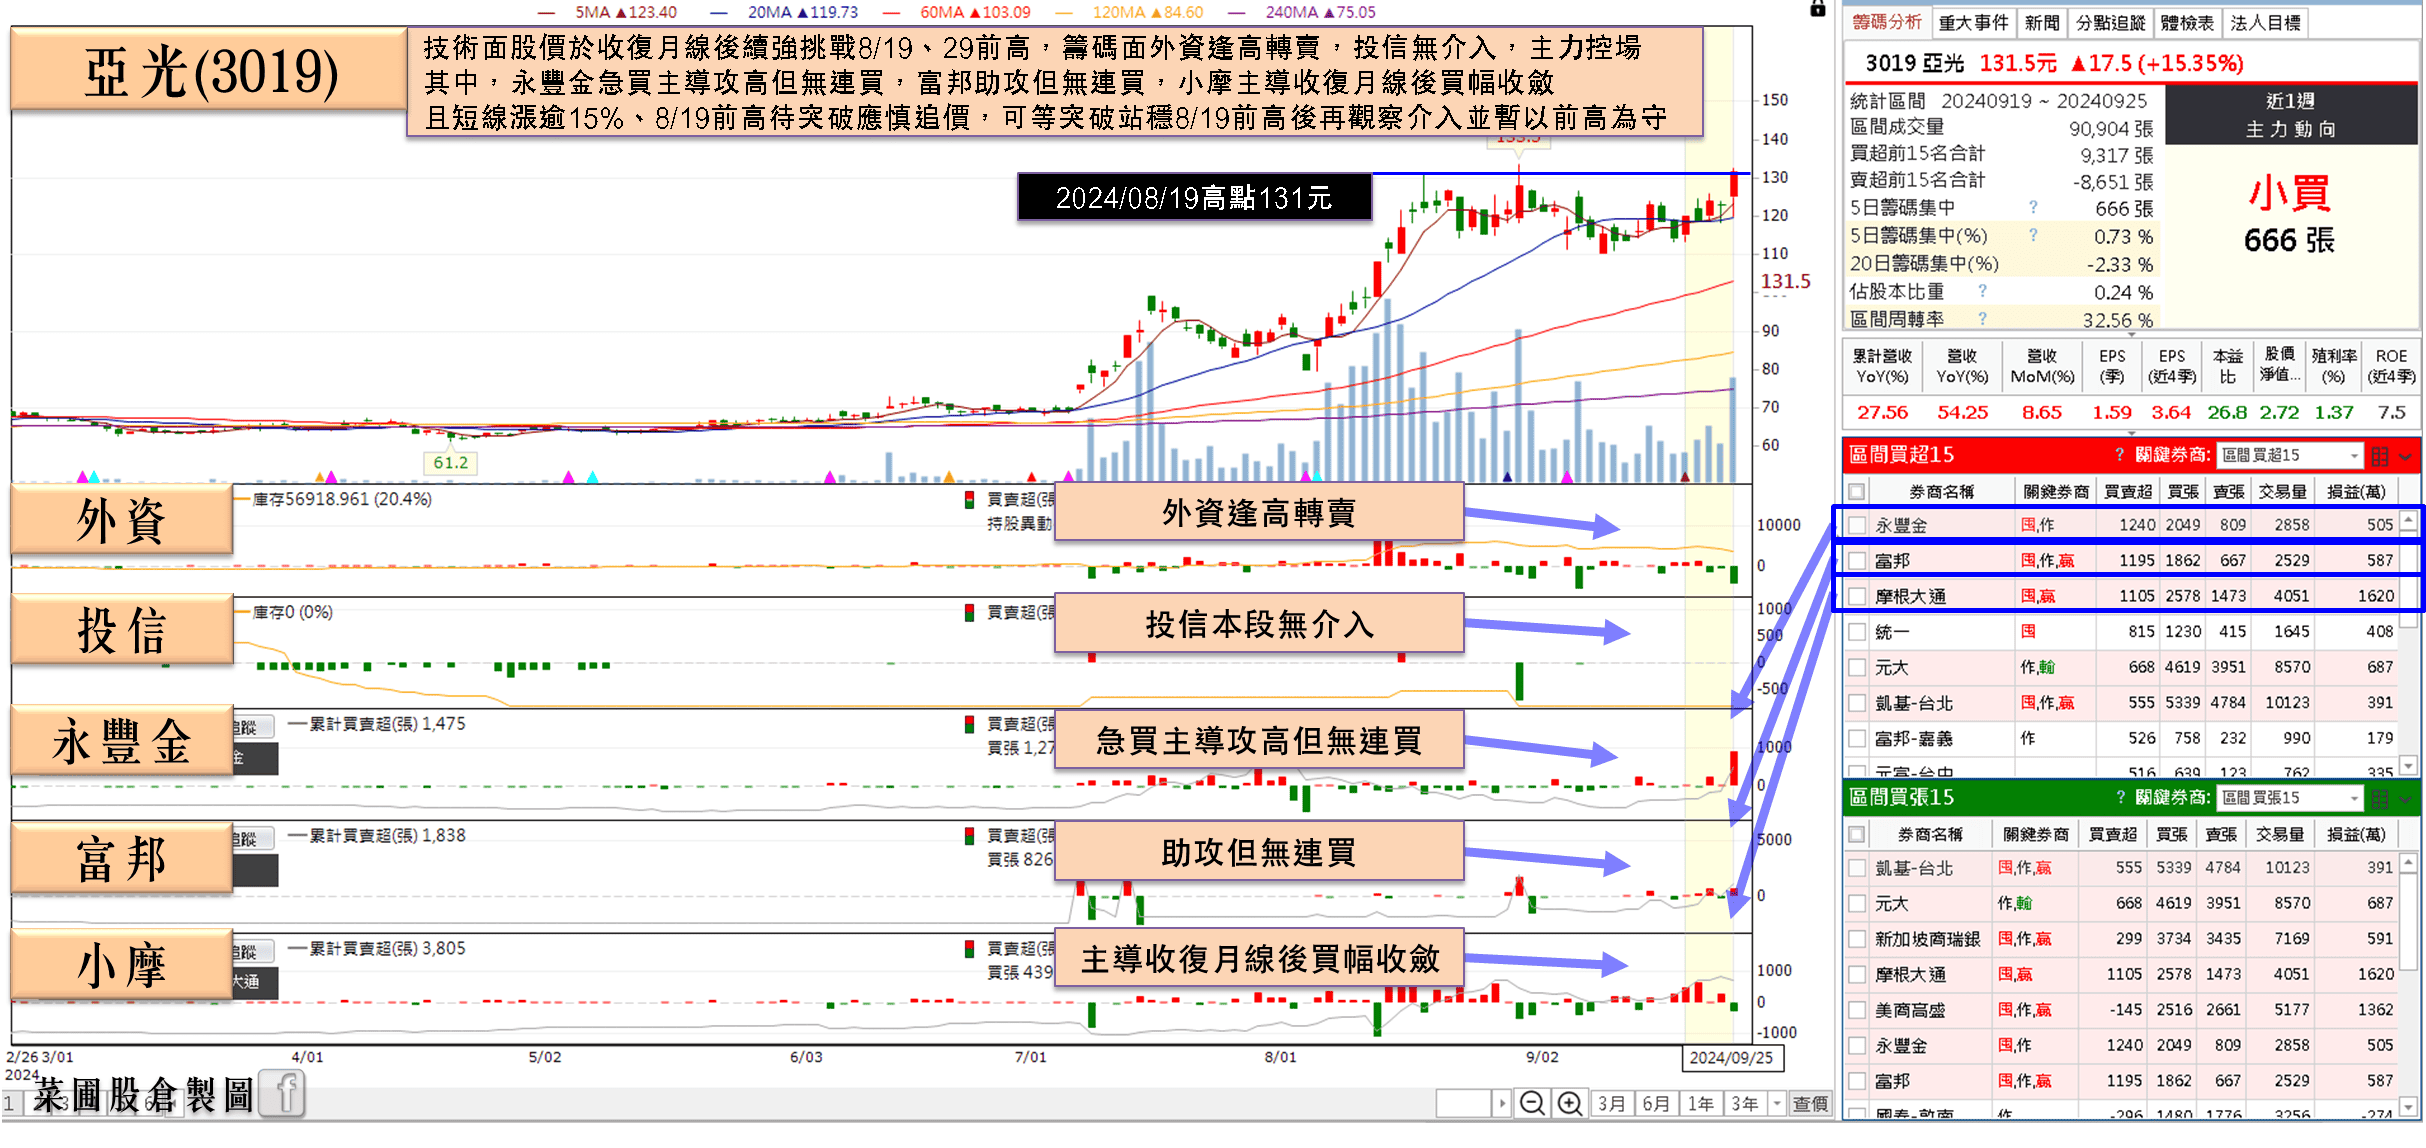Open the help icon next to 佔股本比重

[1982, 291]
